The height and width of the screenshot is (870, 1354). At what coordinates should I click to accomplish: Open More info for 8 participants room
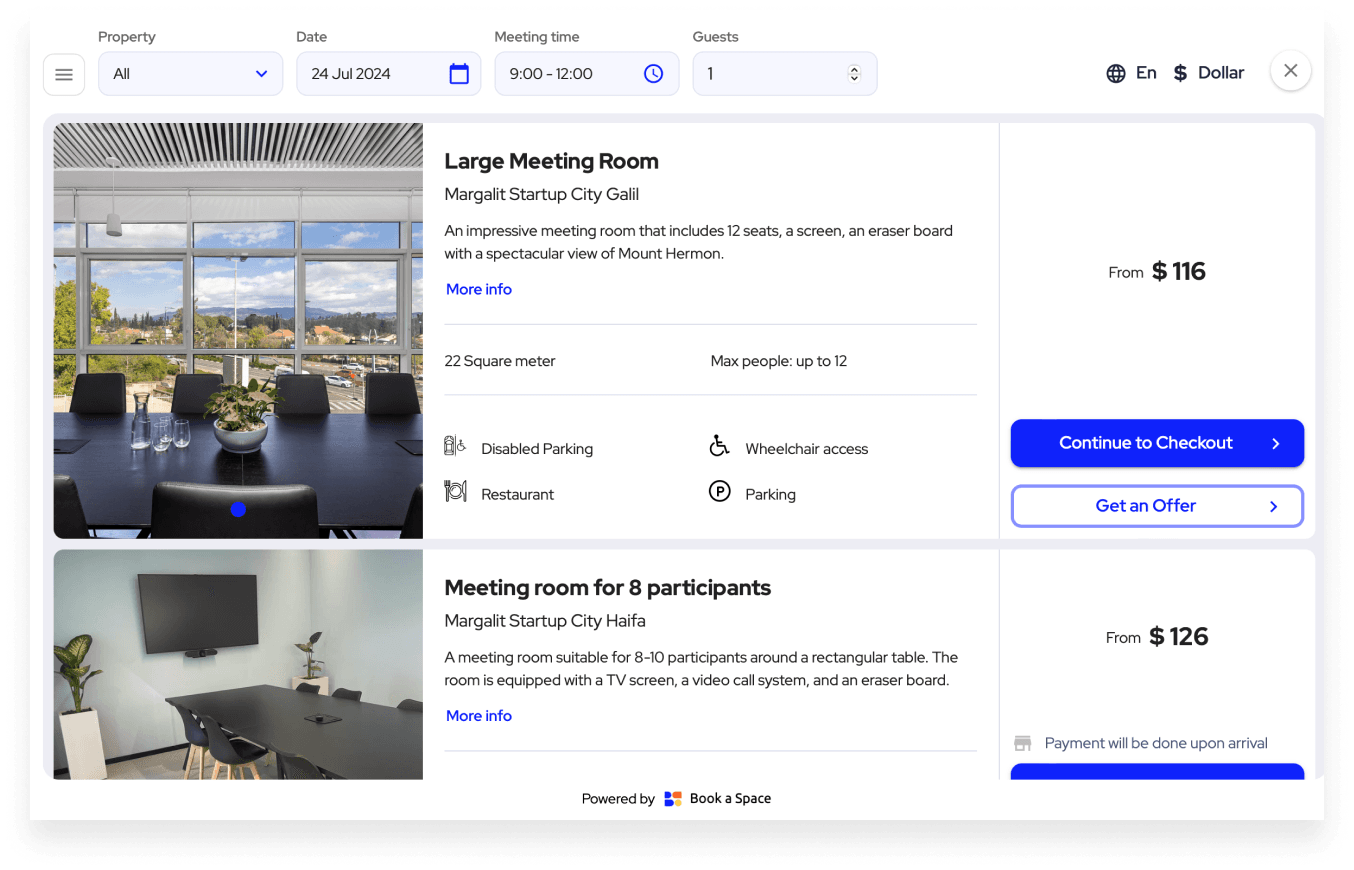coord(479,716)
